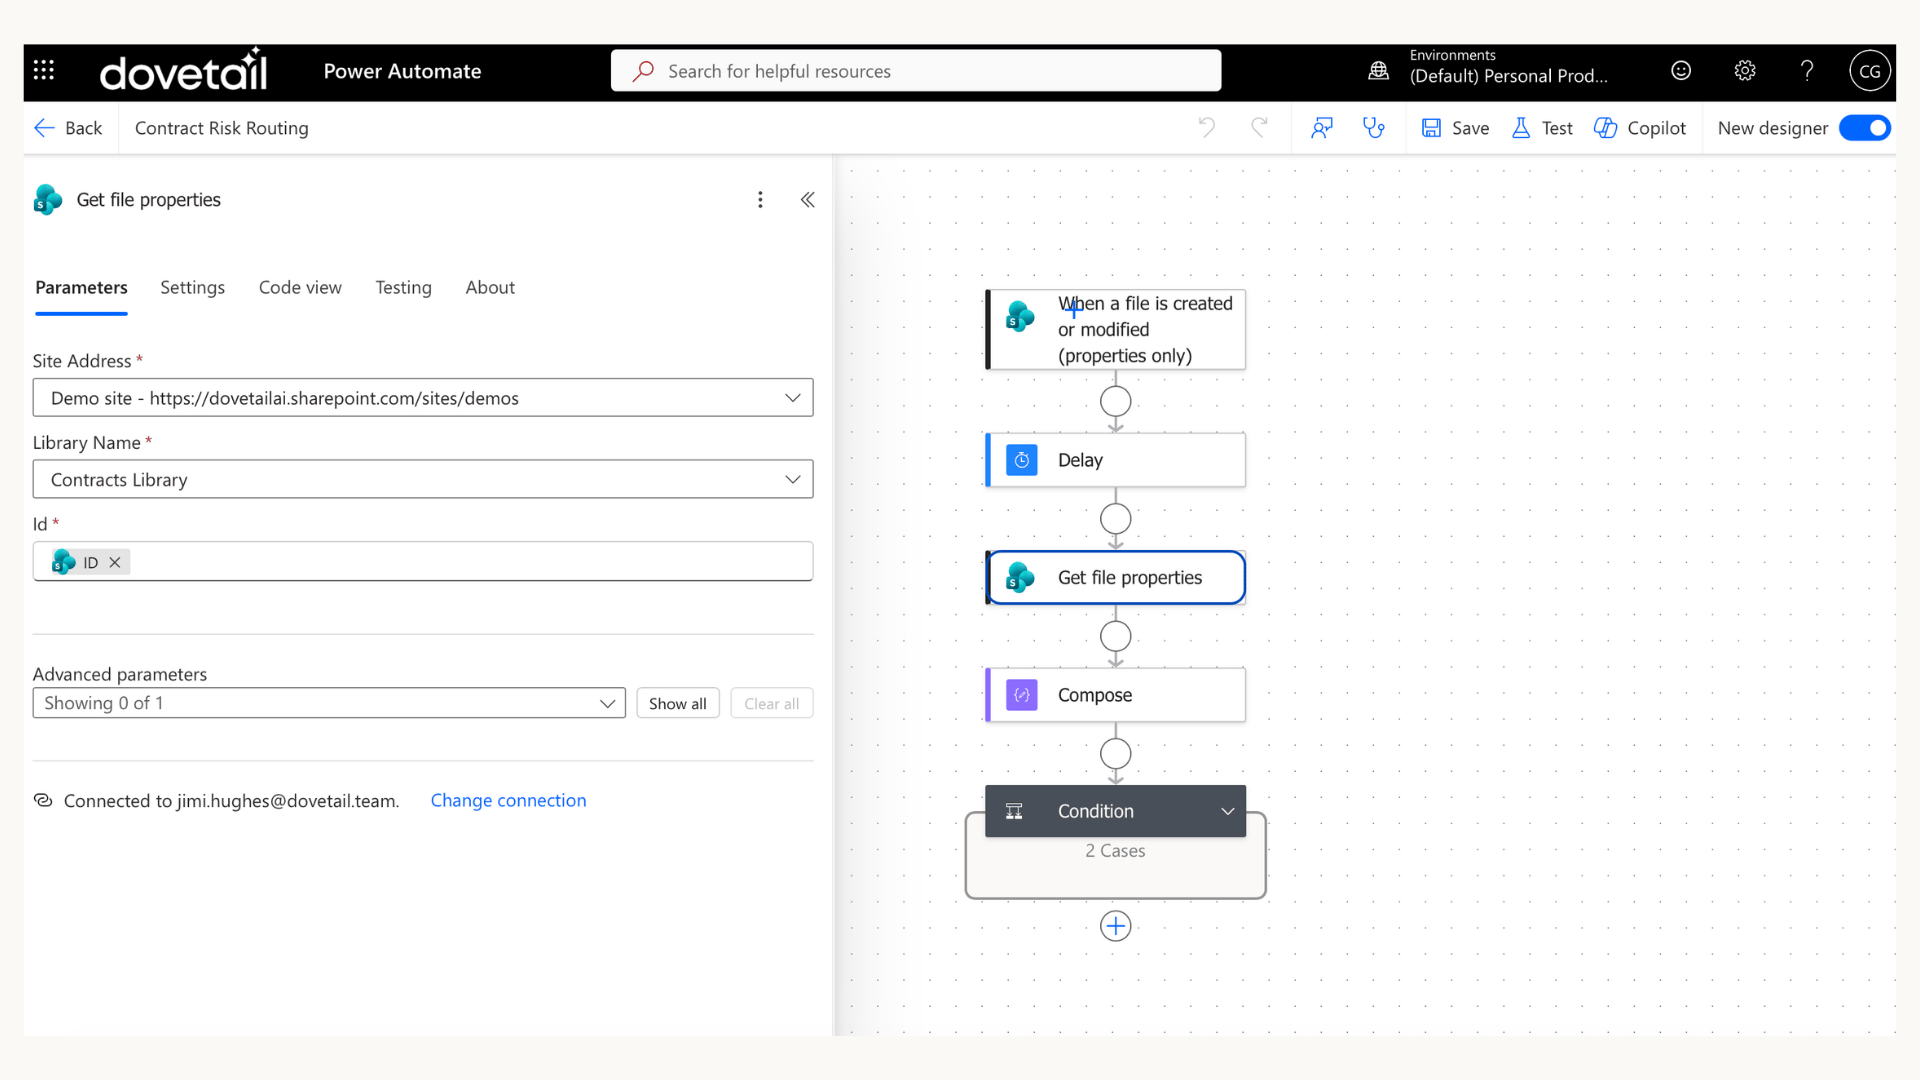Insert a step between Compose and Condition

1116,754
